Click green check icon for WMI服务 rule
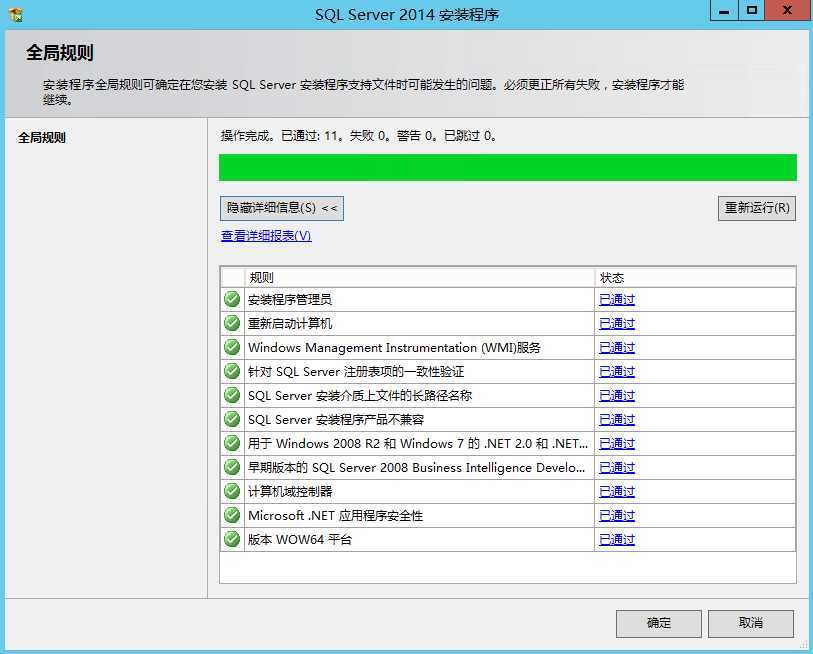 (232, 347)
